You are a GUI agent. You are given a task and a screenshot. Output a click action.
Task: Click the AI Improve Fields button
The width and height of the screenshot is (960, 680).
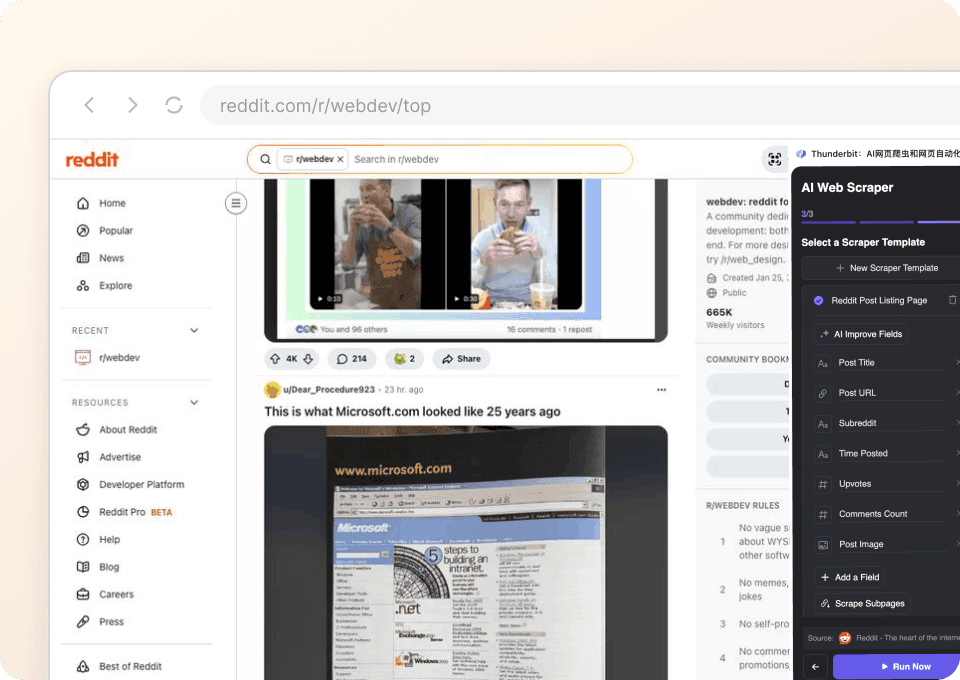[860, 334]
